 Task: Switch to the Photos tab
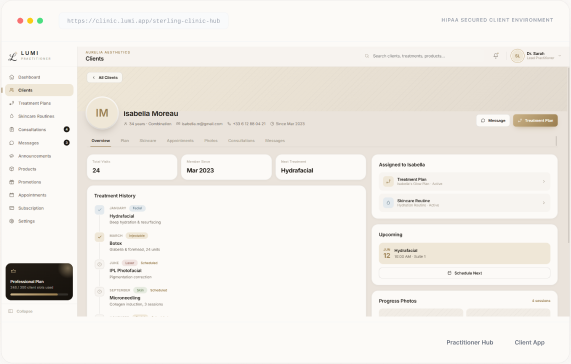[x=211, y=141]
